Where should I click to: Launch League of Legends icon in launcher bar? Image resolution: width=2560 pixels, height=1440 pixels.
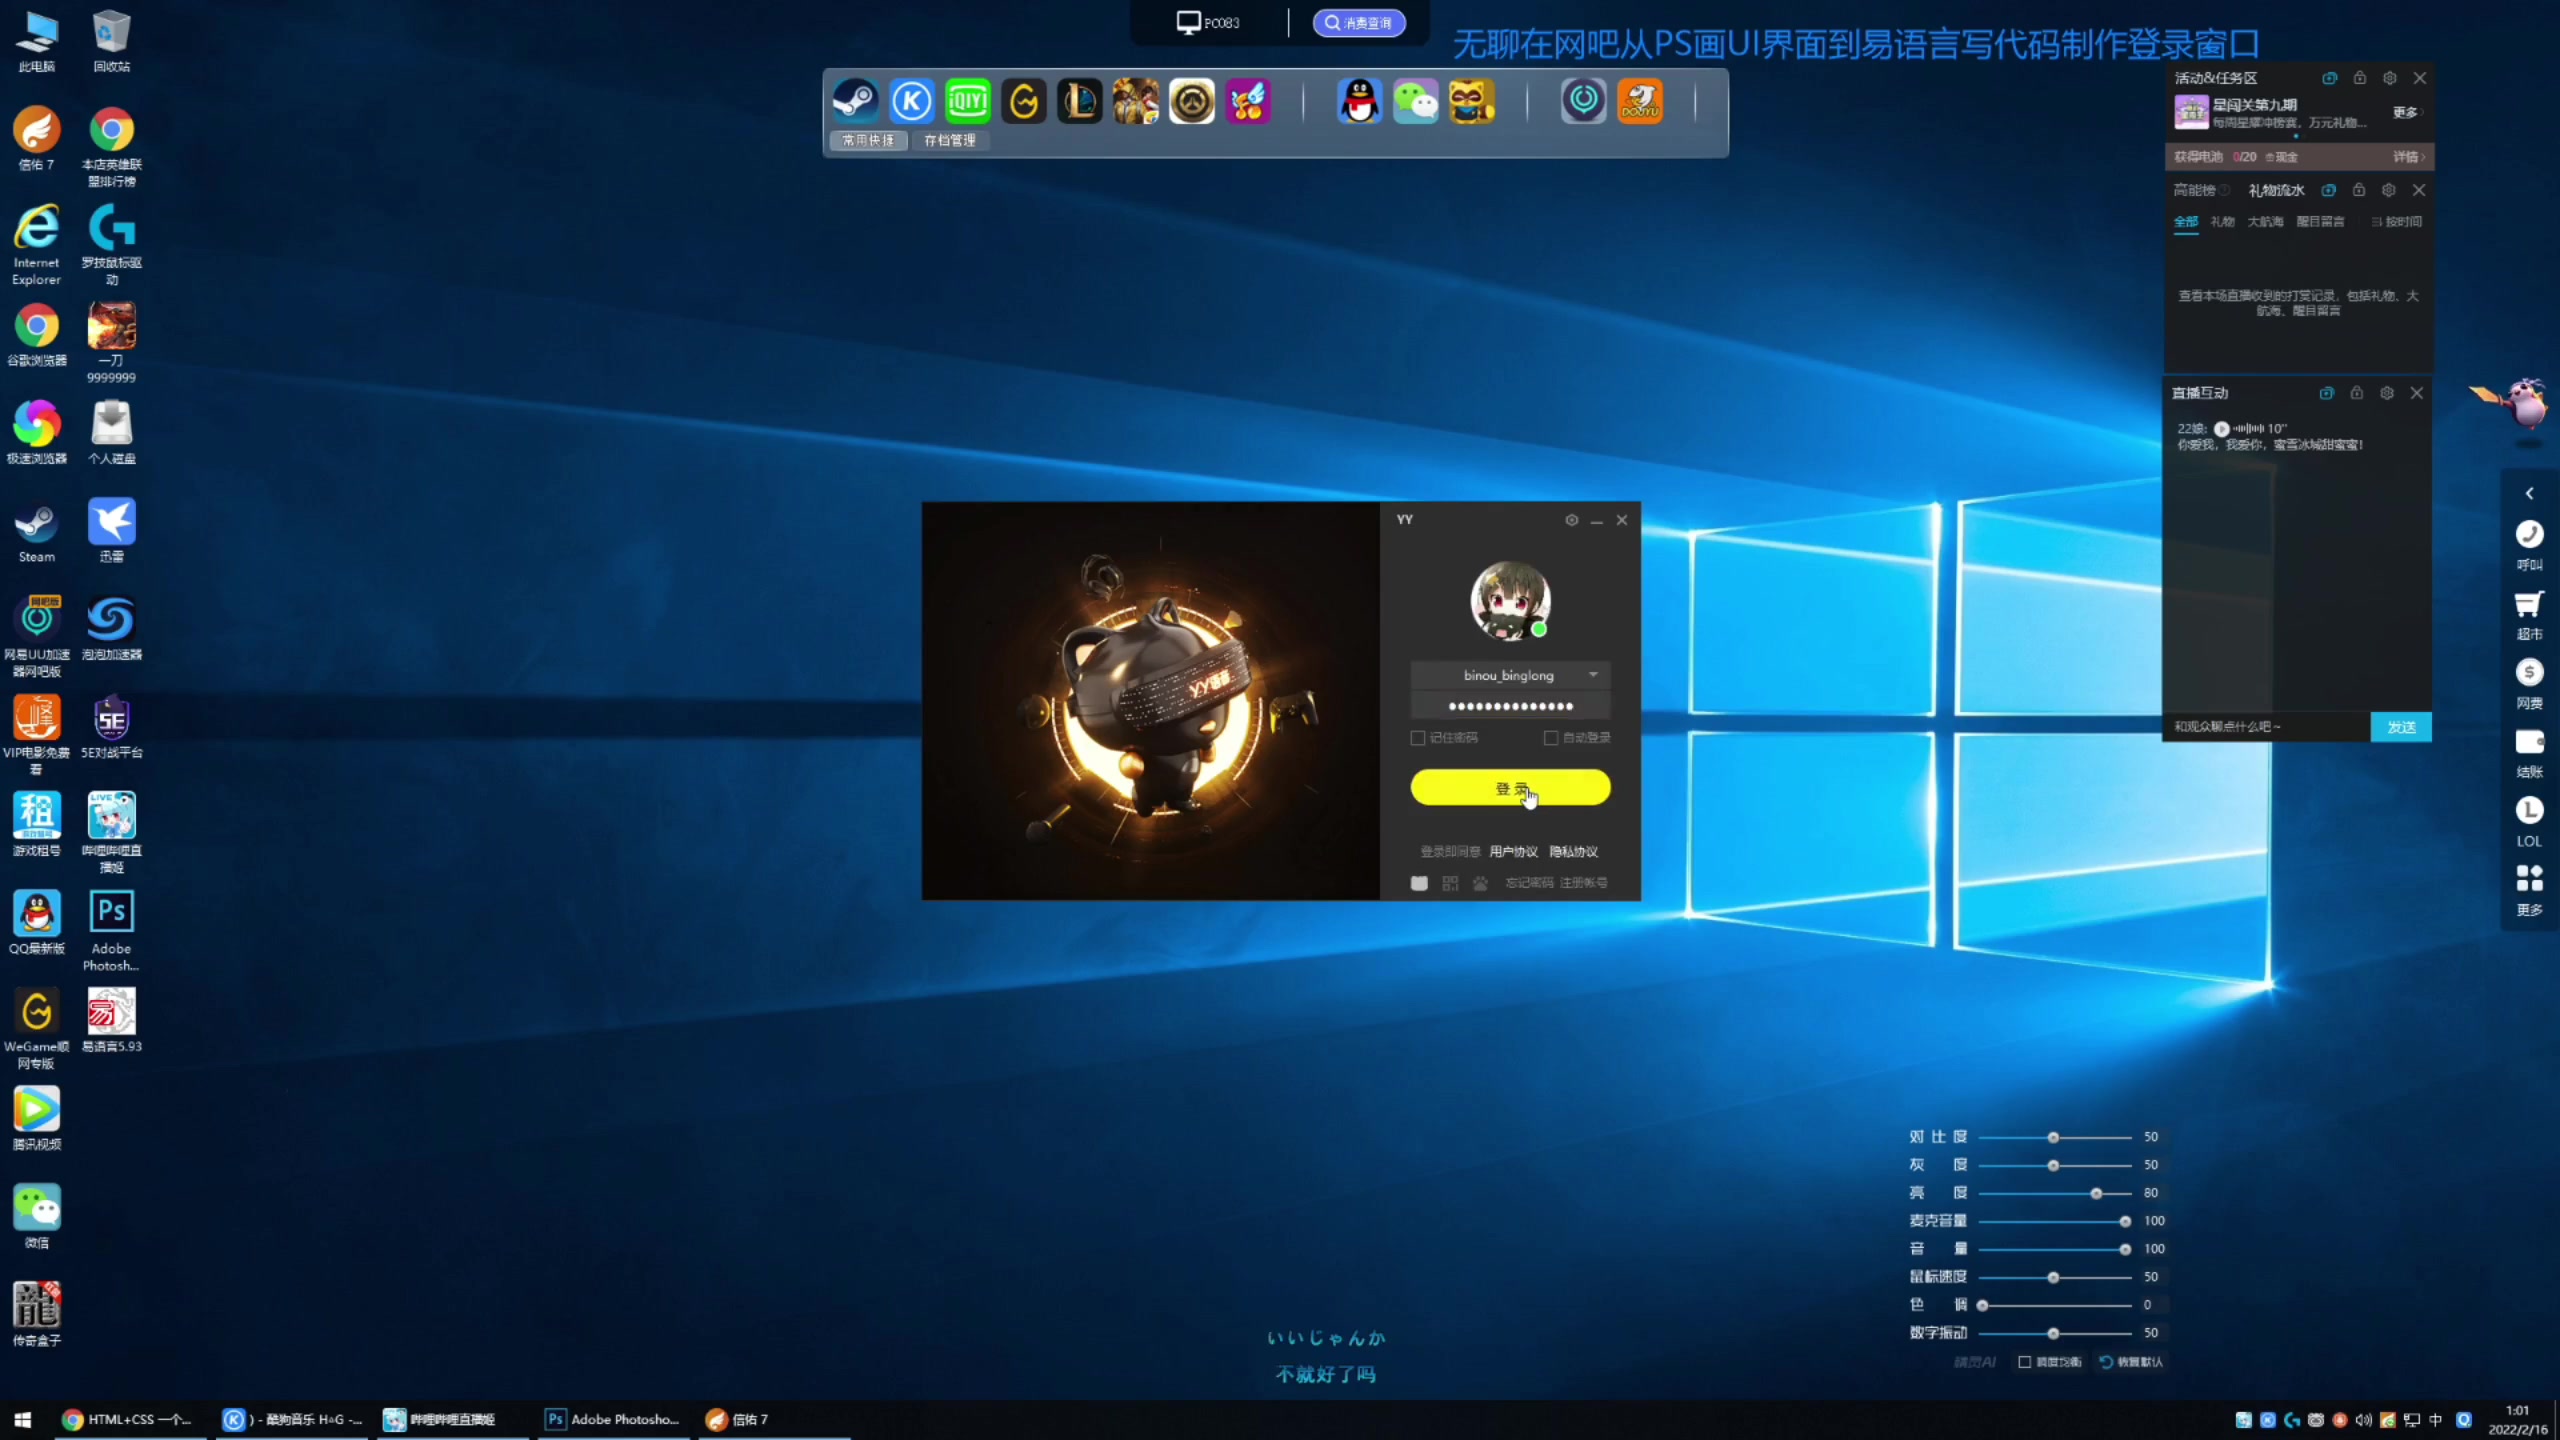click(1080, 101)
